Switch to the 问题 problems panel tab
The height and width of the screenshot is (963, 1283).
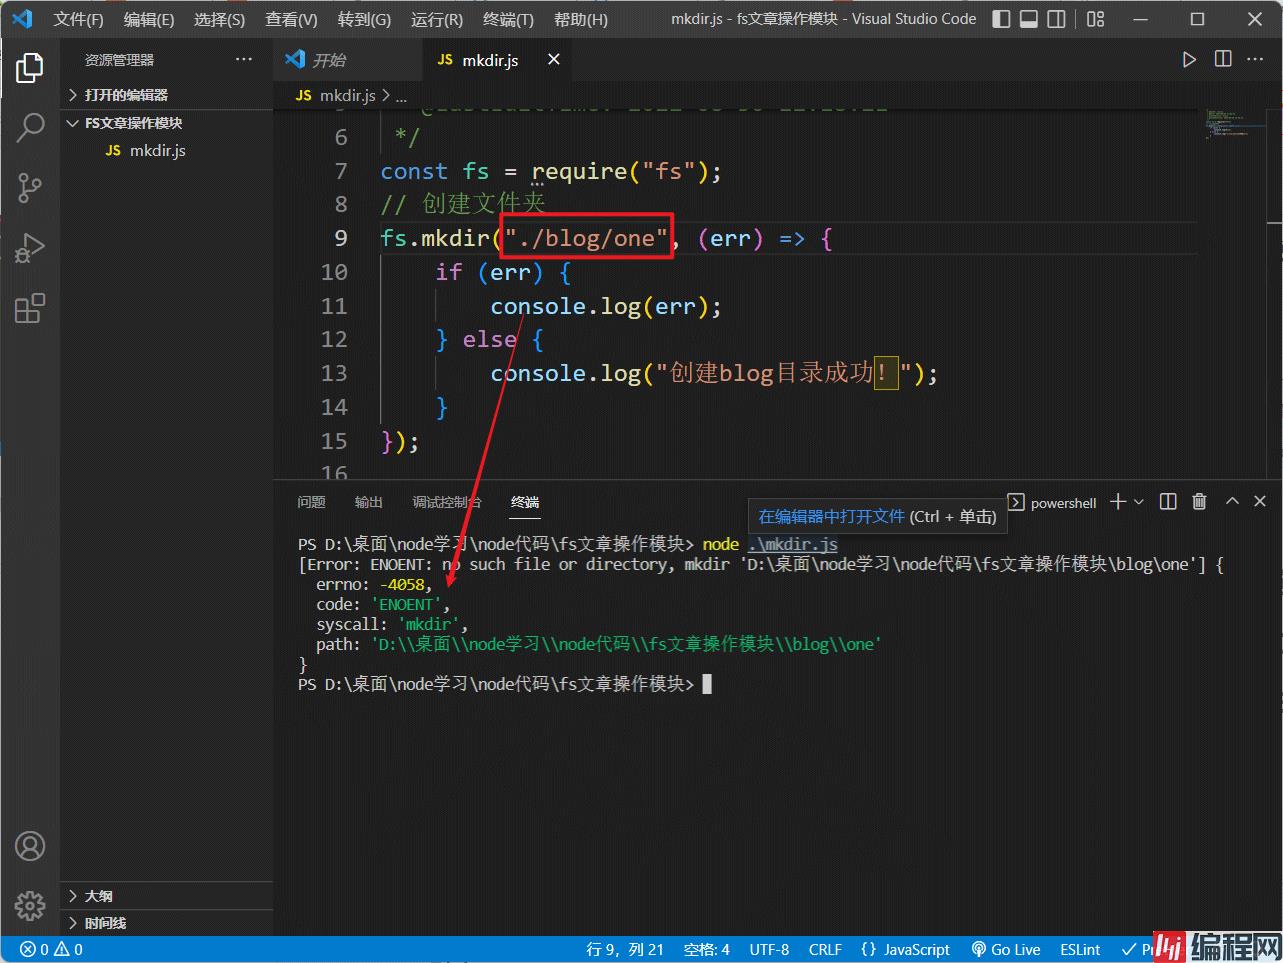[x=311, y=502]
